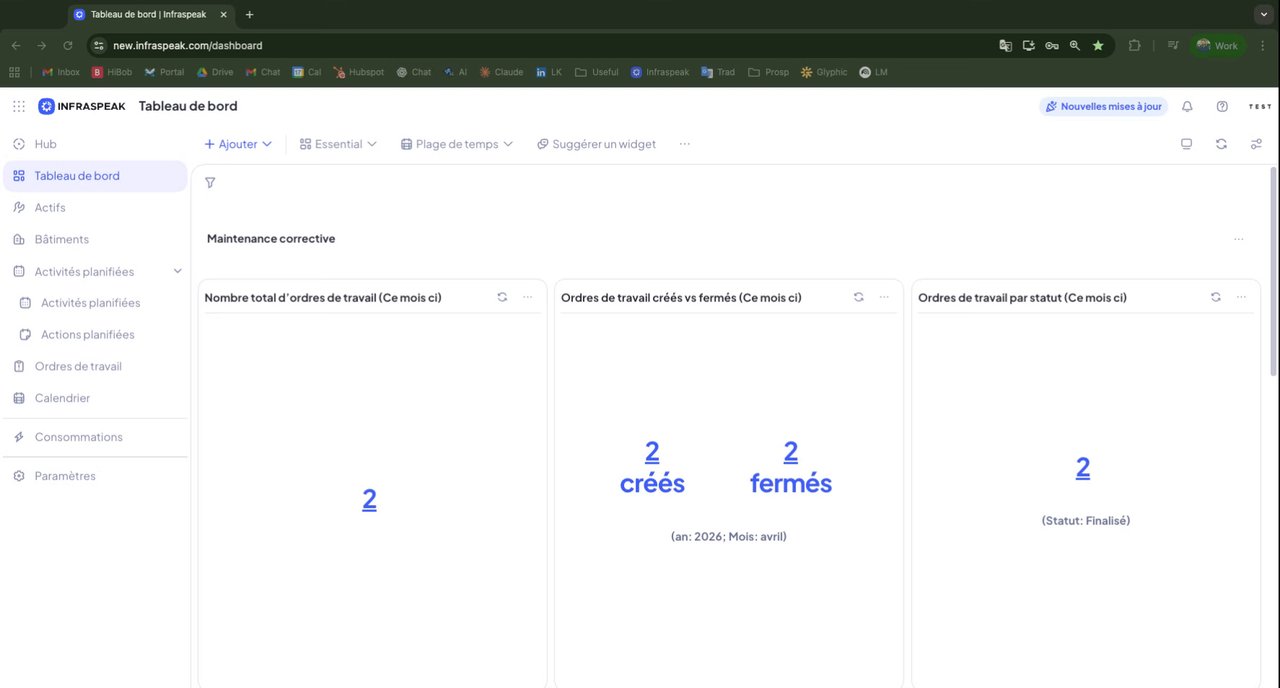Screen dimensions: 1280x688
Task: Open the app grid launcher icon
Action: pos(19,106)
